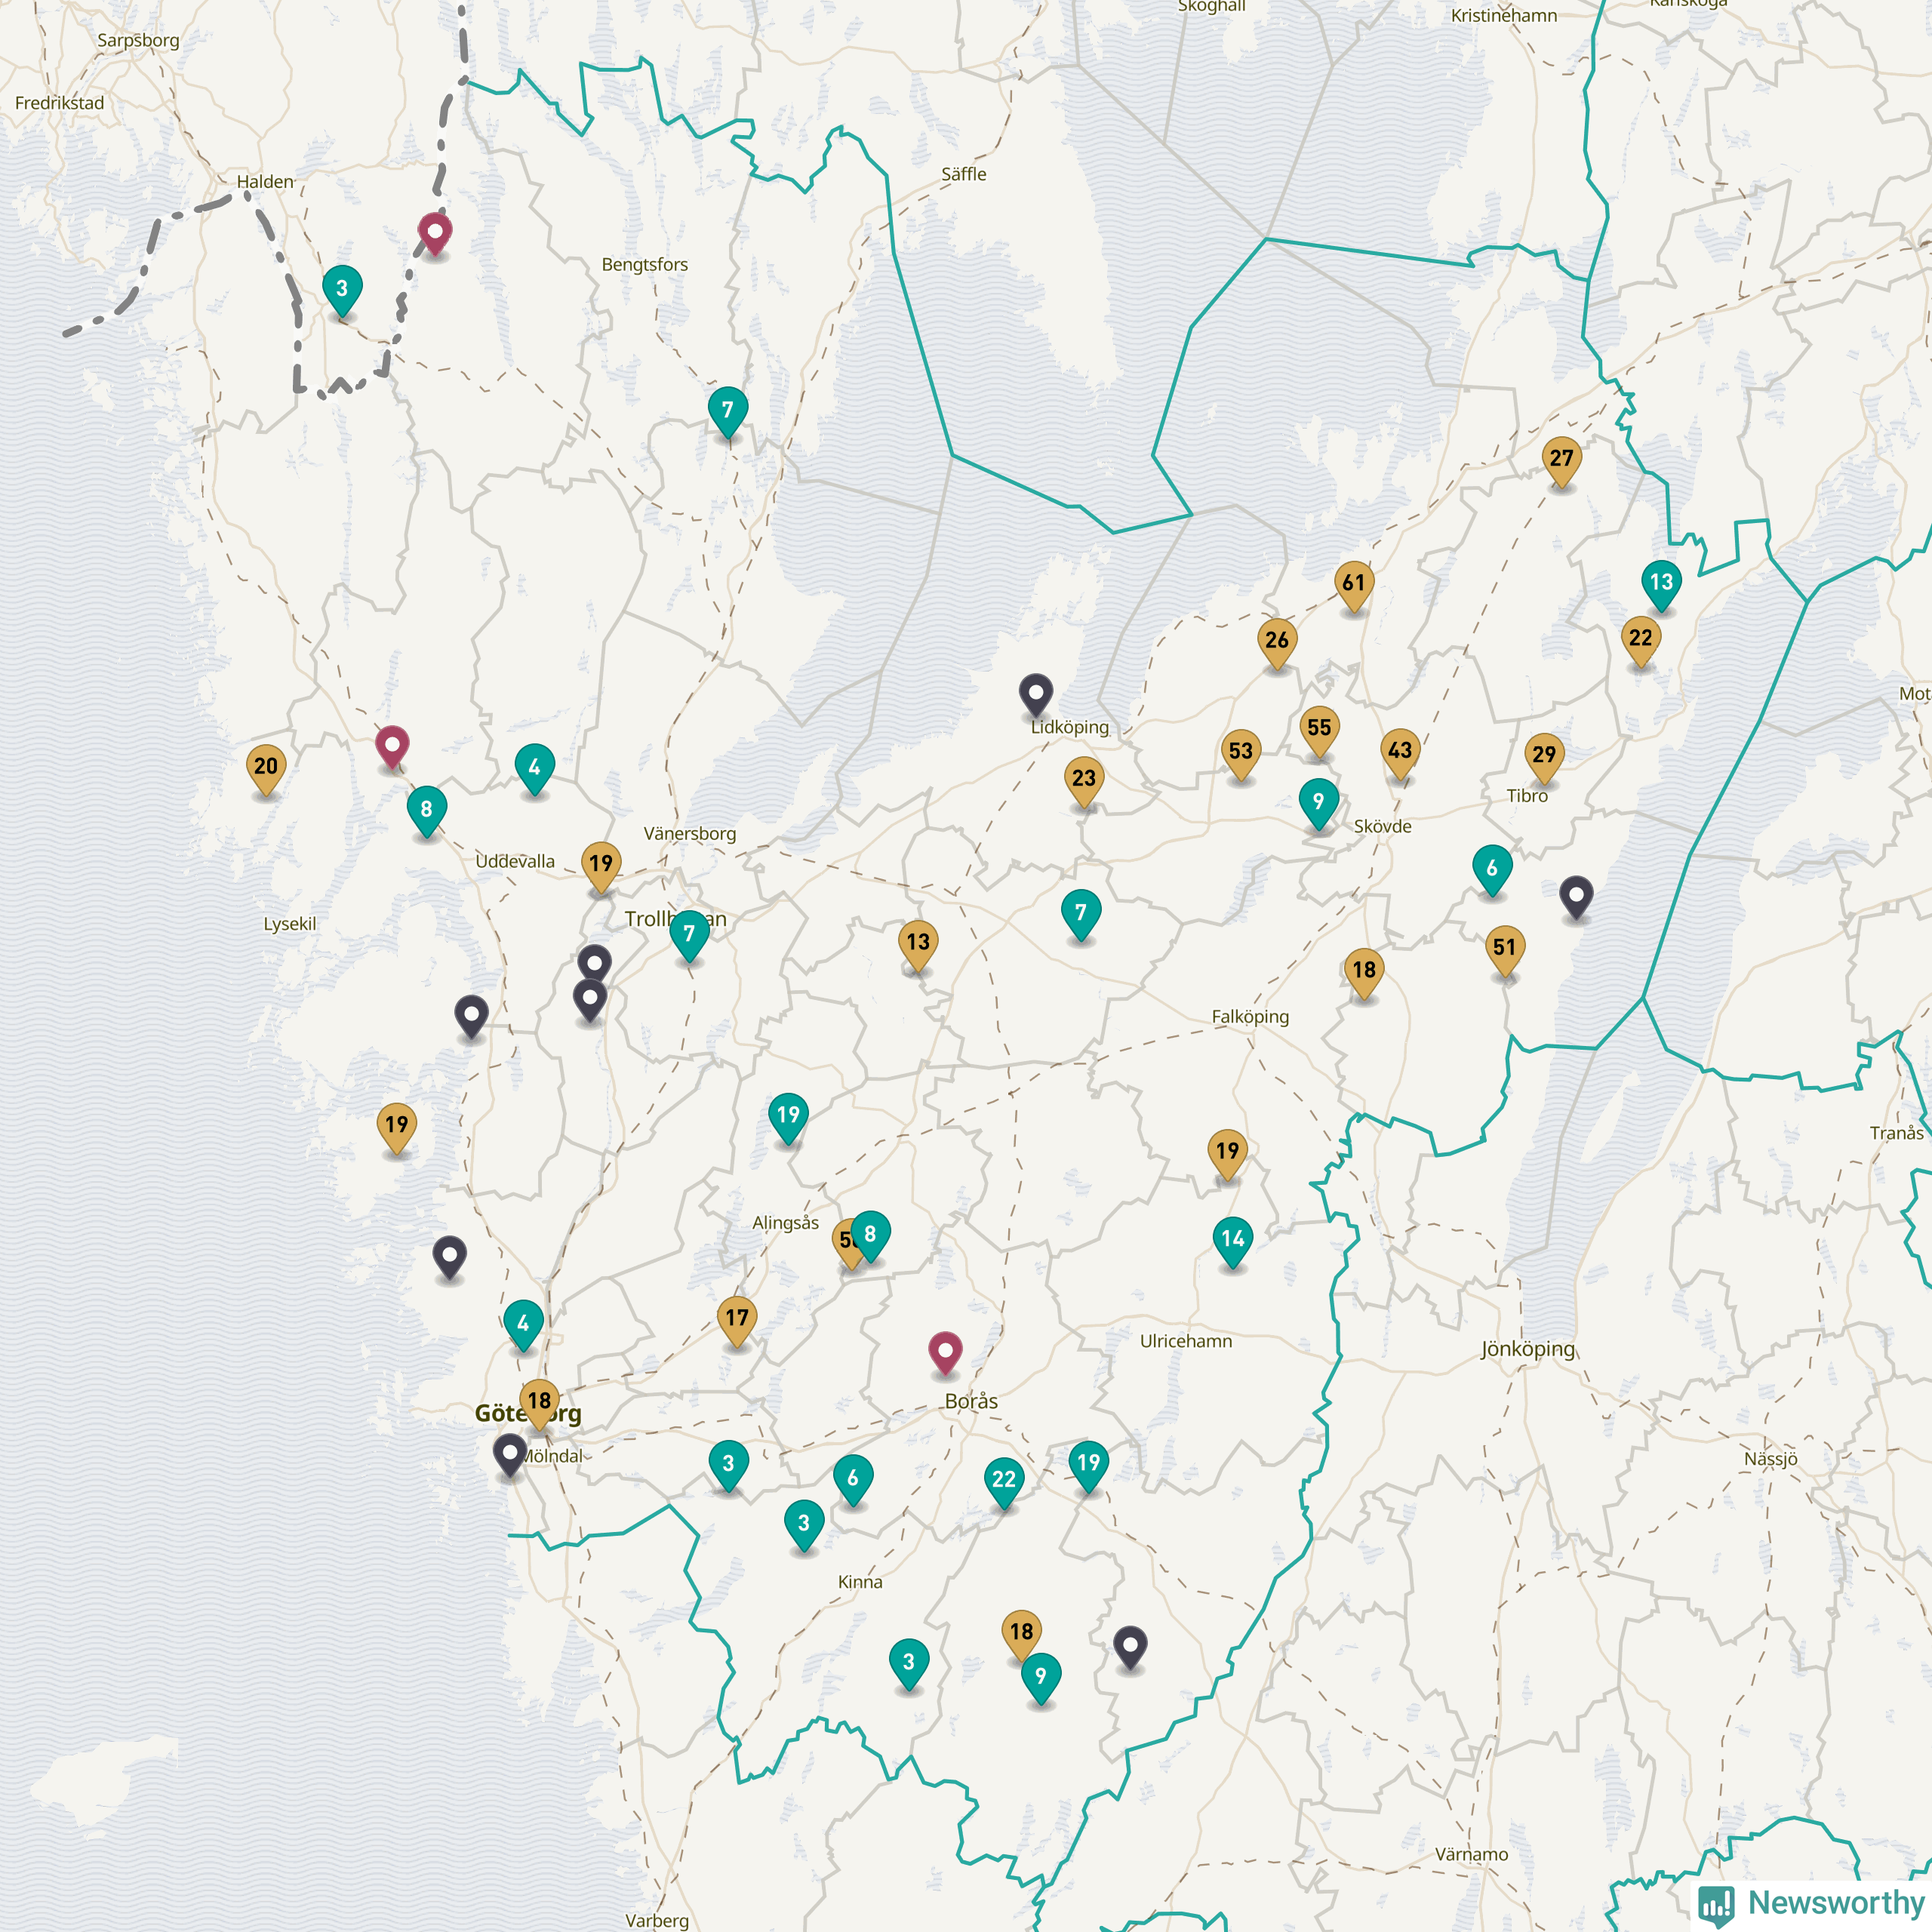
Task: Click red pin east of Halden
Action: 434,232
